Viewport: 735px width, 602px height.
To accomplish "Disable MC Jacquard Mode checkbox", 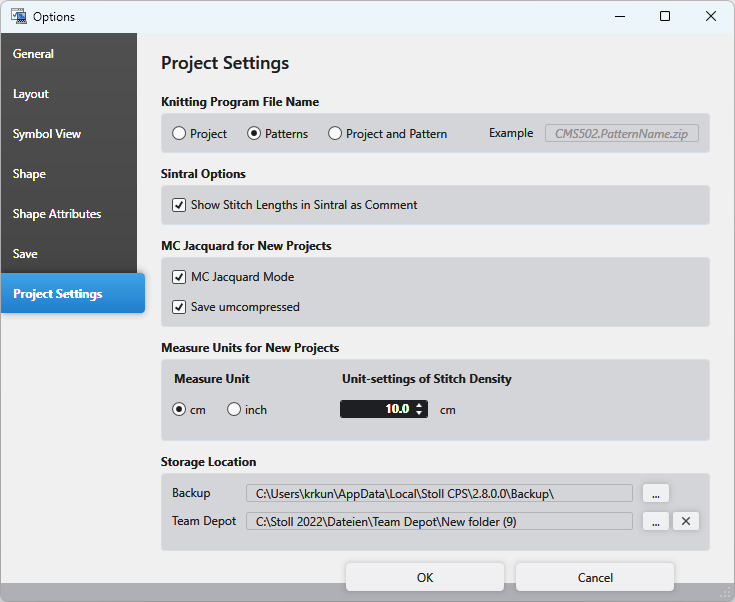I will coord(179,277).
